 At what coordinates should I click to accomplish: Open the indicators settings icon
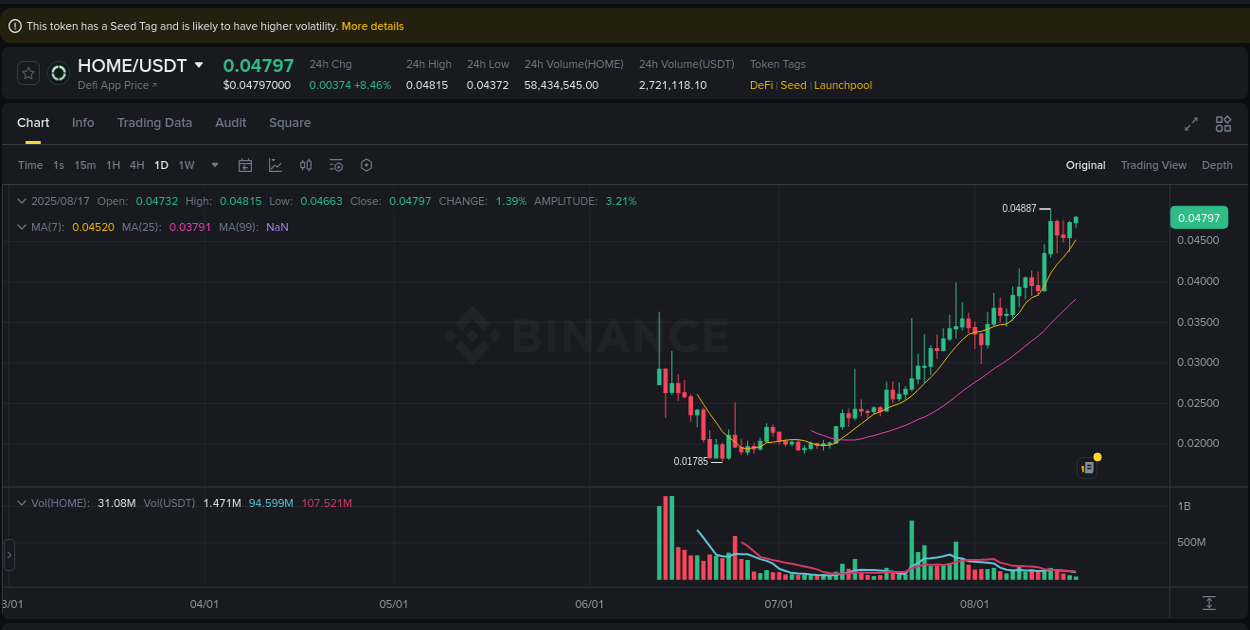[336, 164]
